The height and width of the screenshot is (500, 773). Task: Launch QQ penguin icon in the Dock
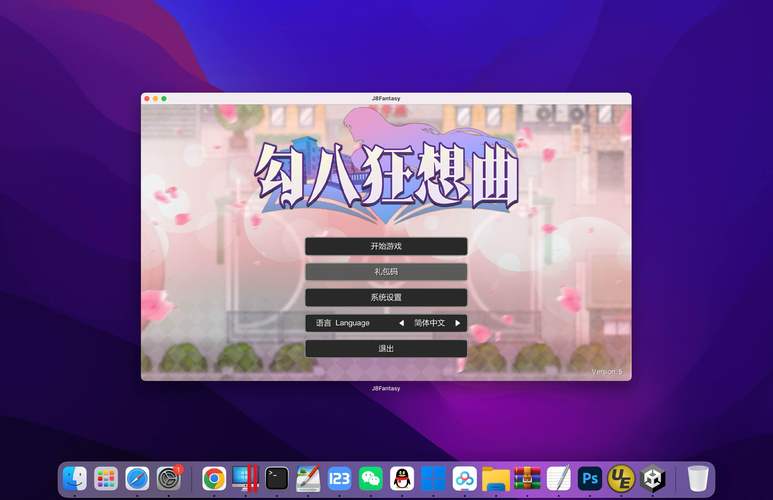tap(402, 478)
